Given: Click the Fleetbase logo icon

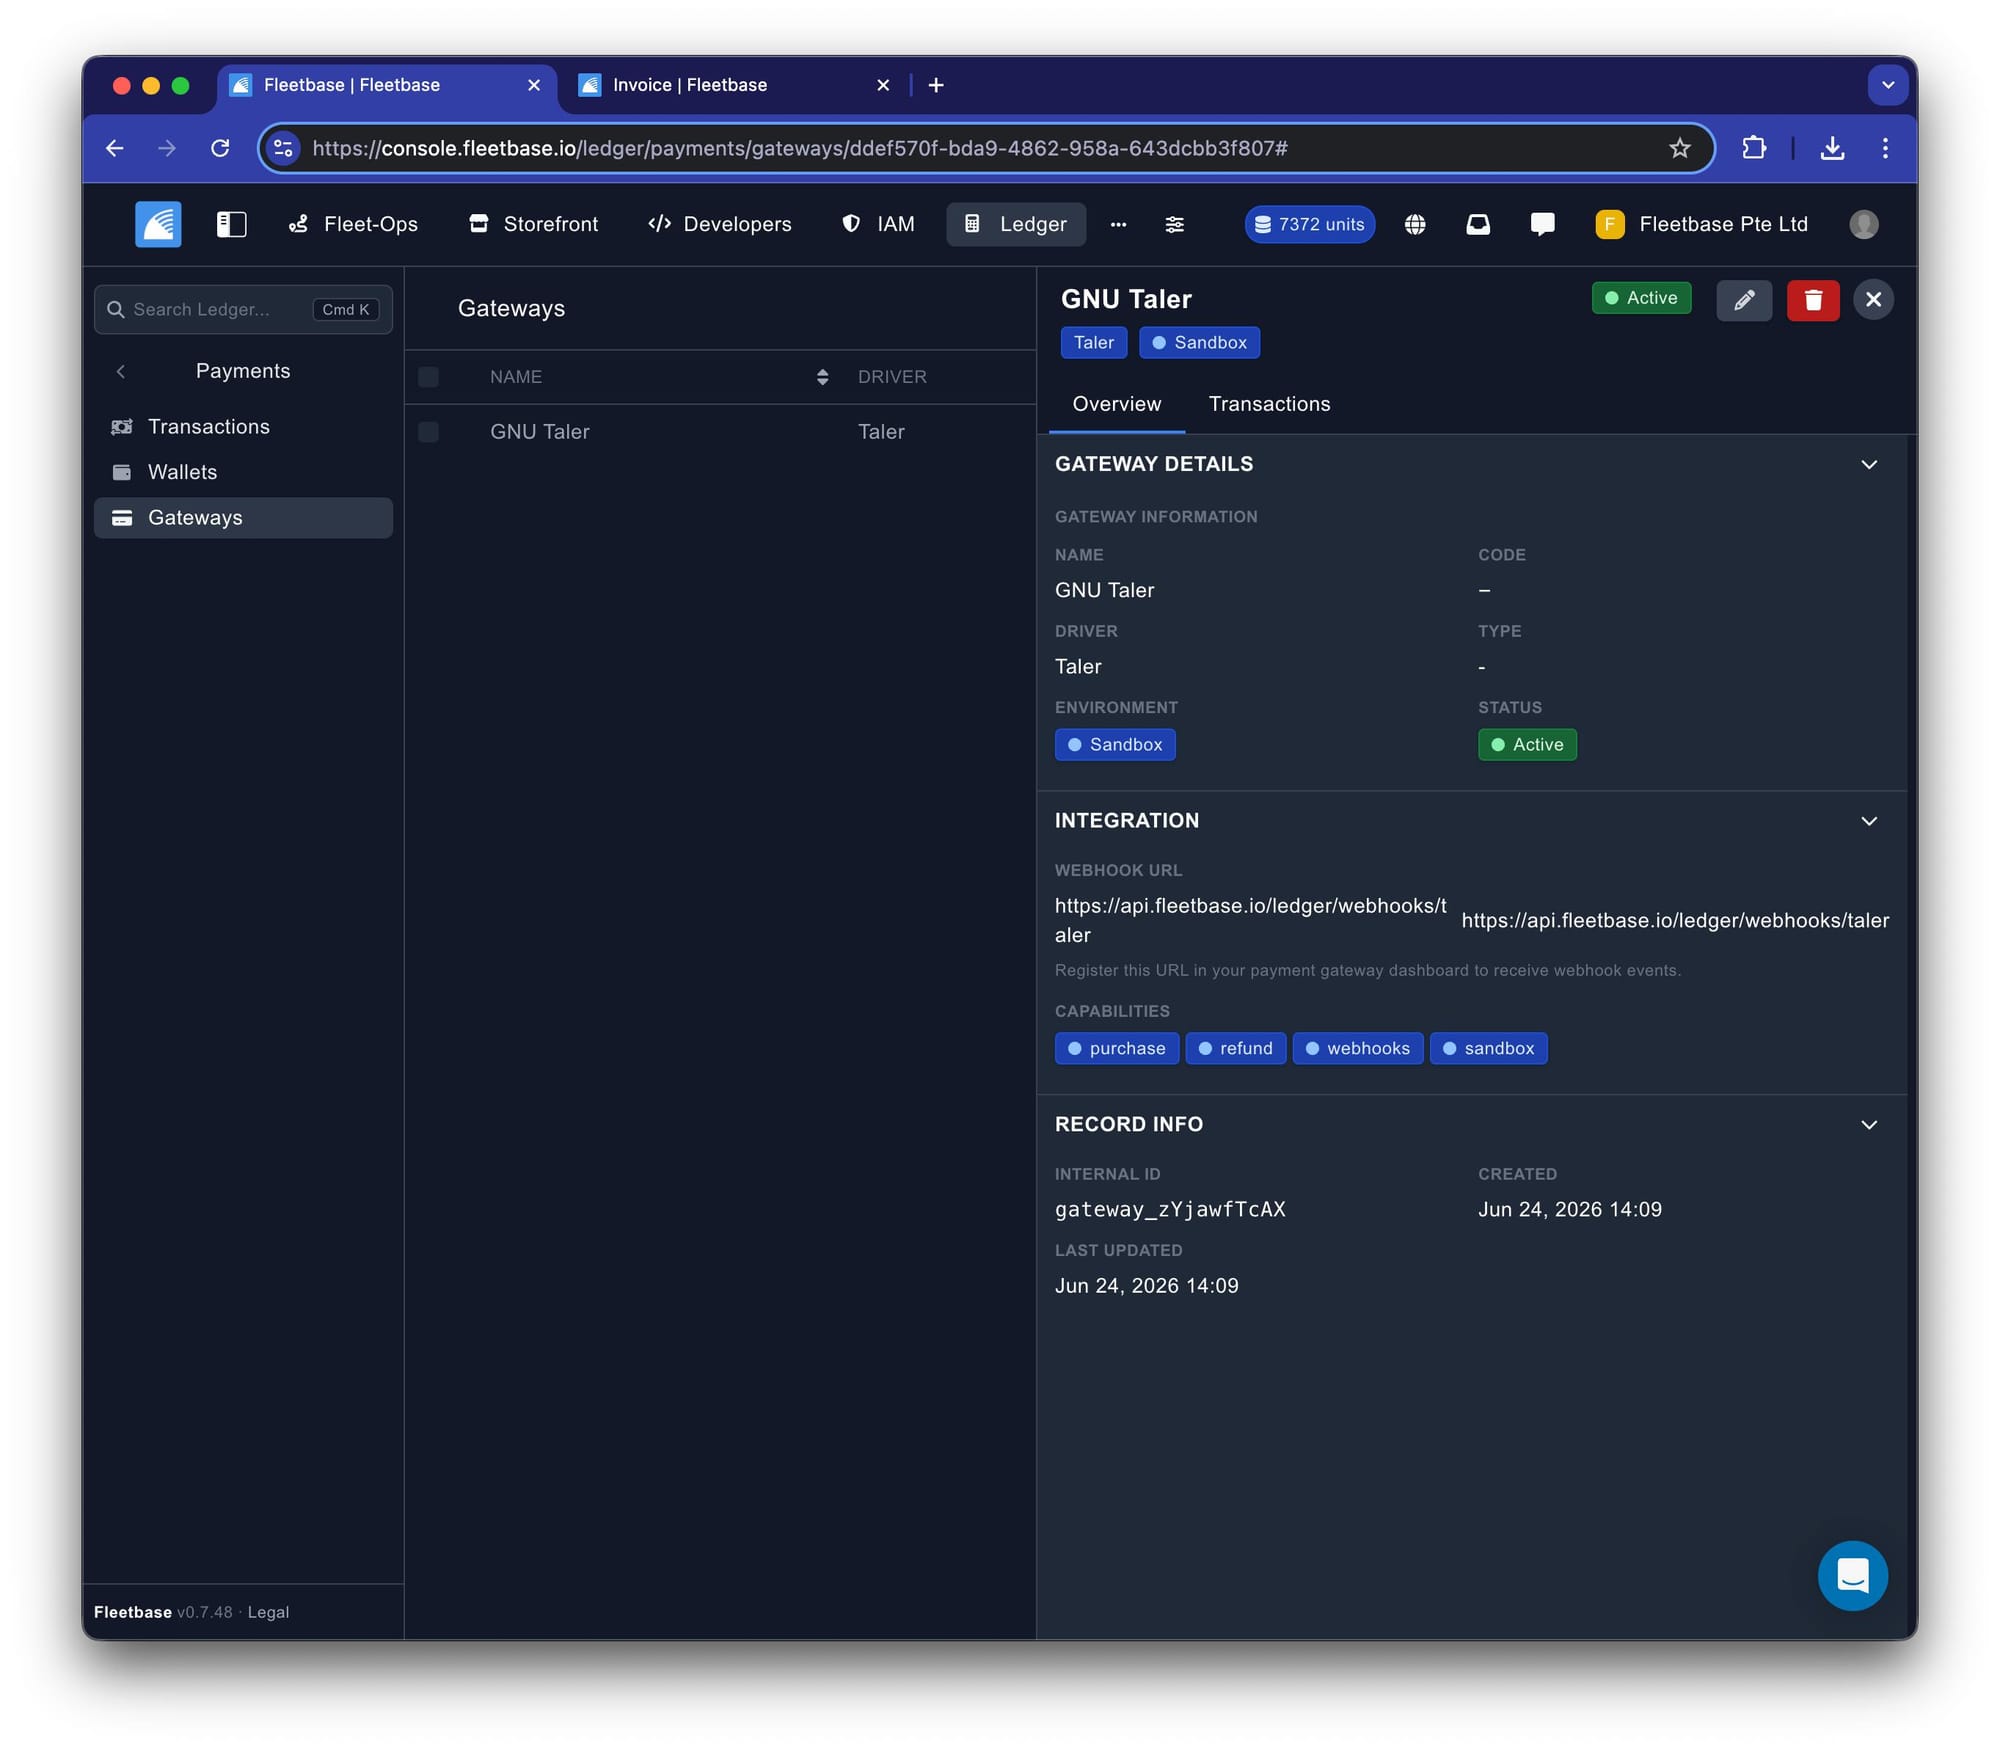Looking at the screenshot, I should tap(158, 224).
